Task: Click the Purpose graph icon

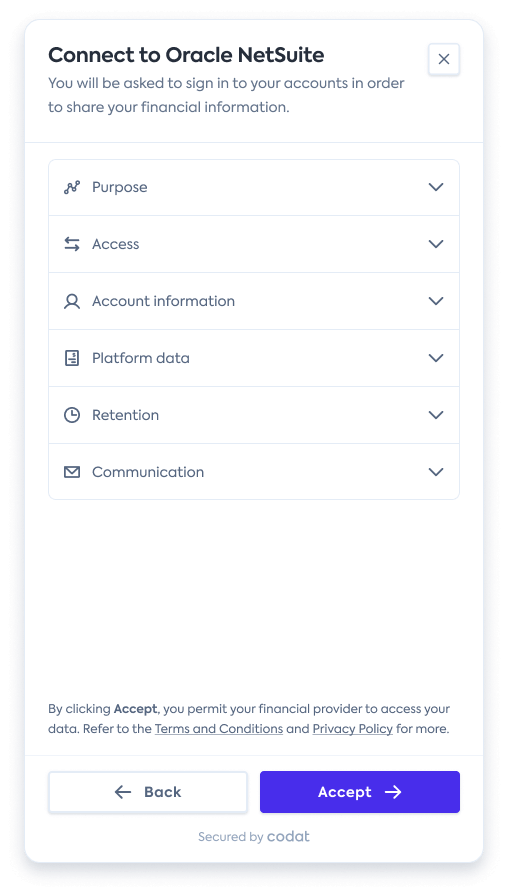Action: click(x=72, y=187)
